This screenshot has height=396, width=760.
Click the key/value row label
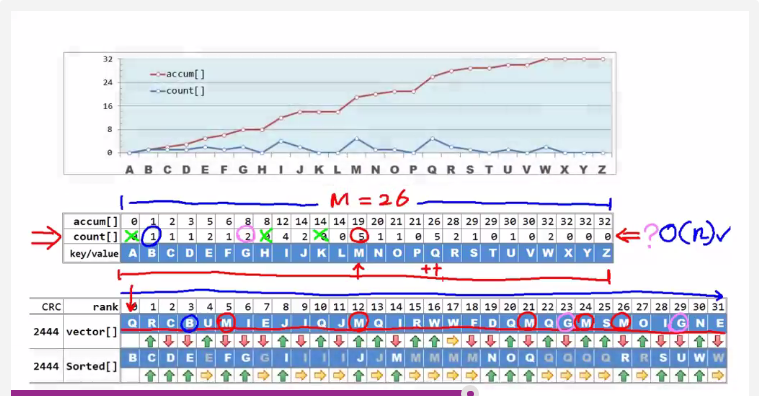pos(94,253)
